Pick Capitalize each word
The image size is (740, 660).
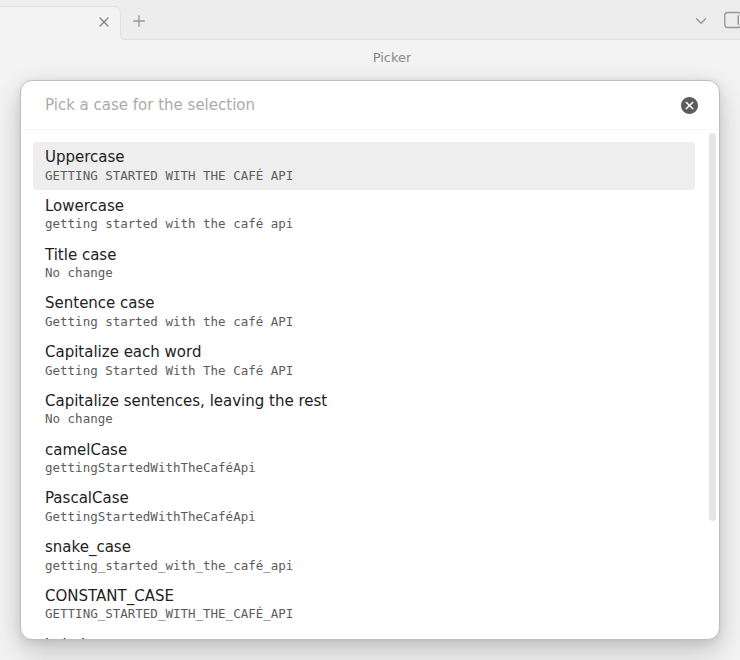(364, 361)
